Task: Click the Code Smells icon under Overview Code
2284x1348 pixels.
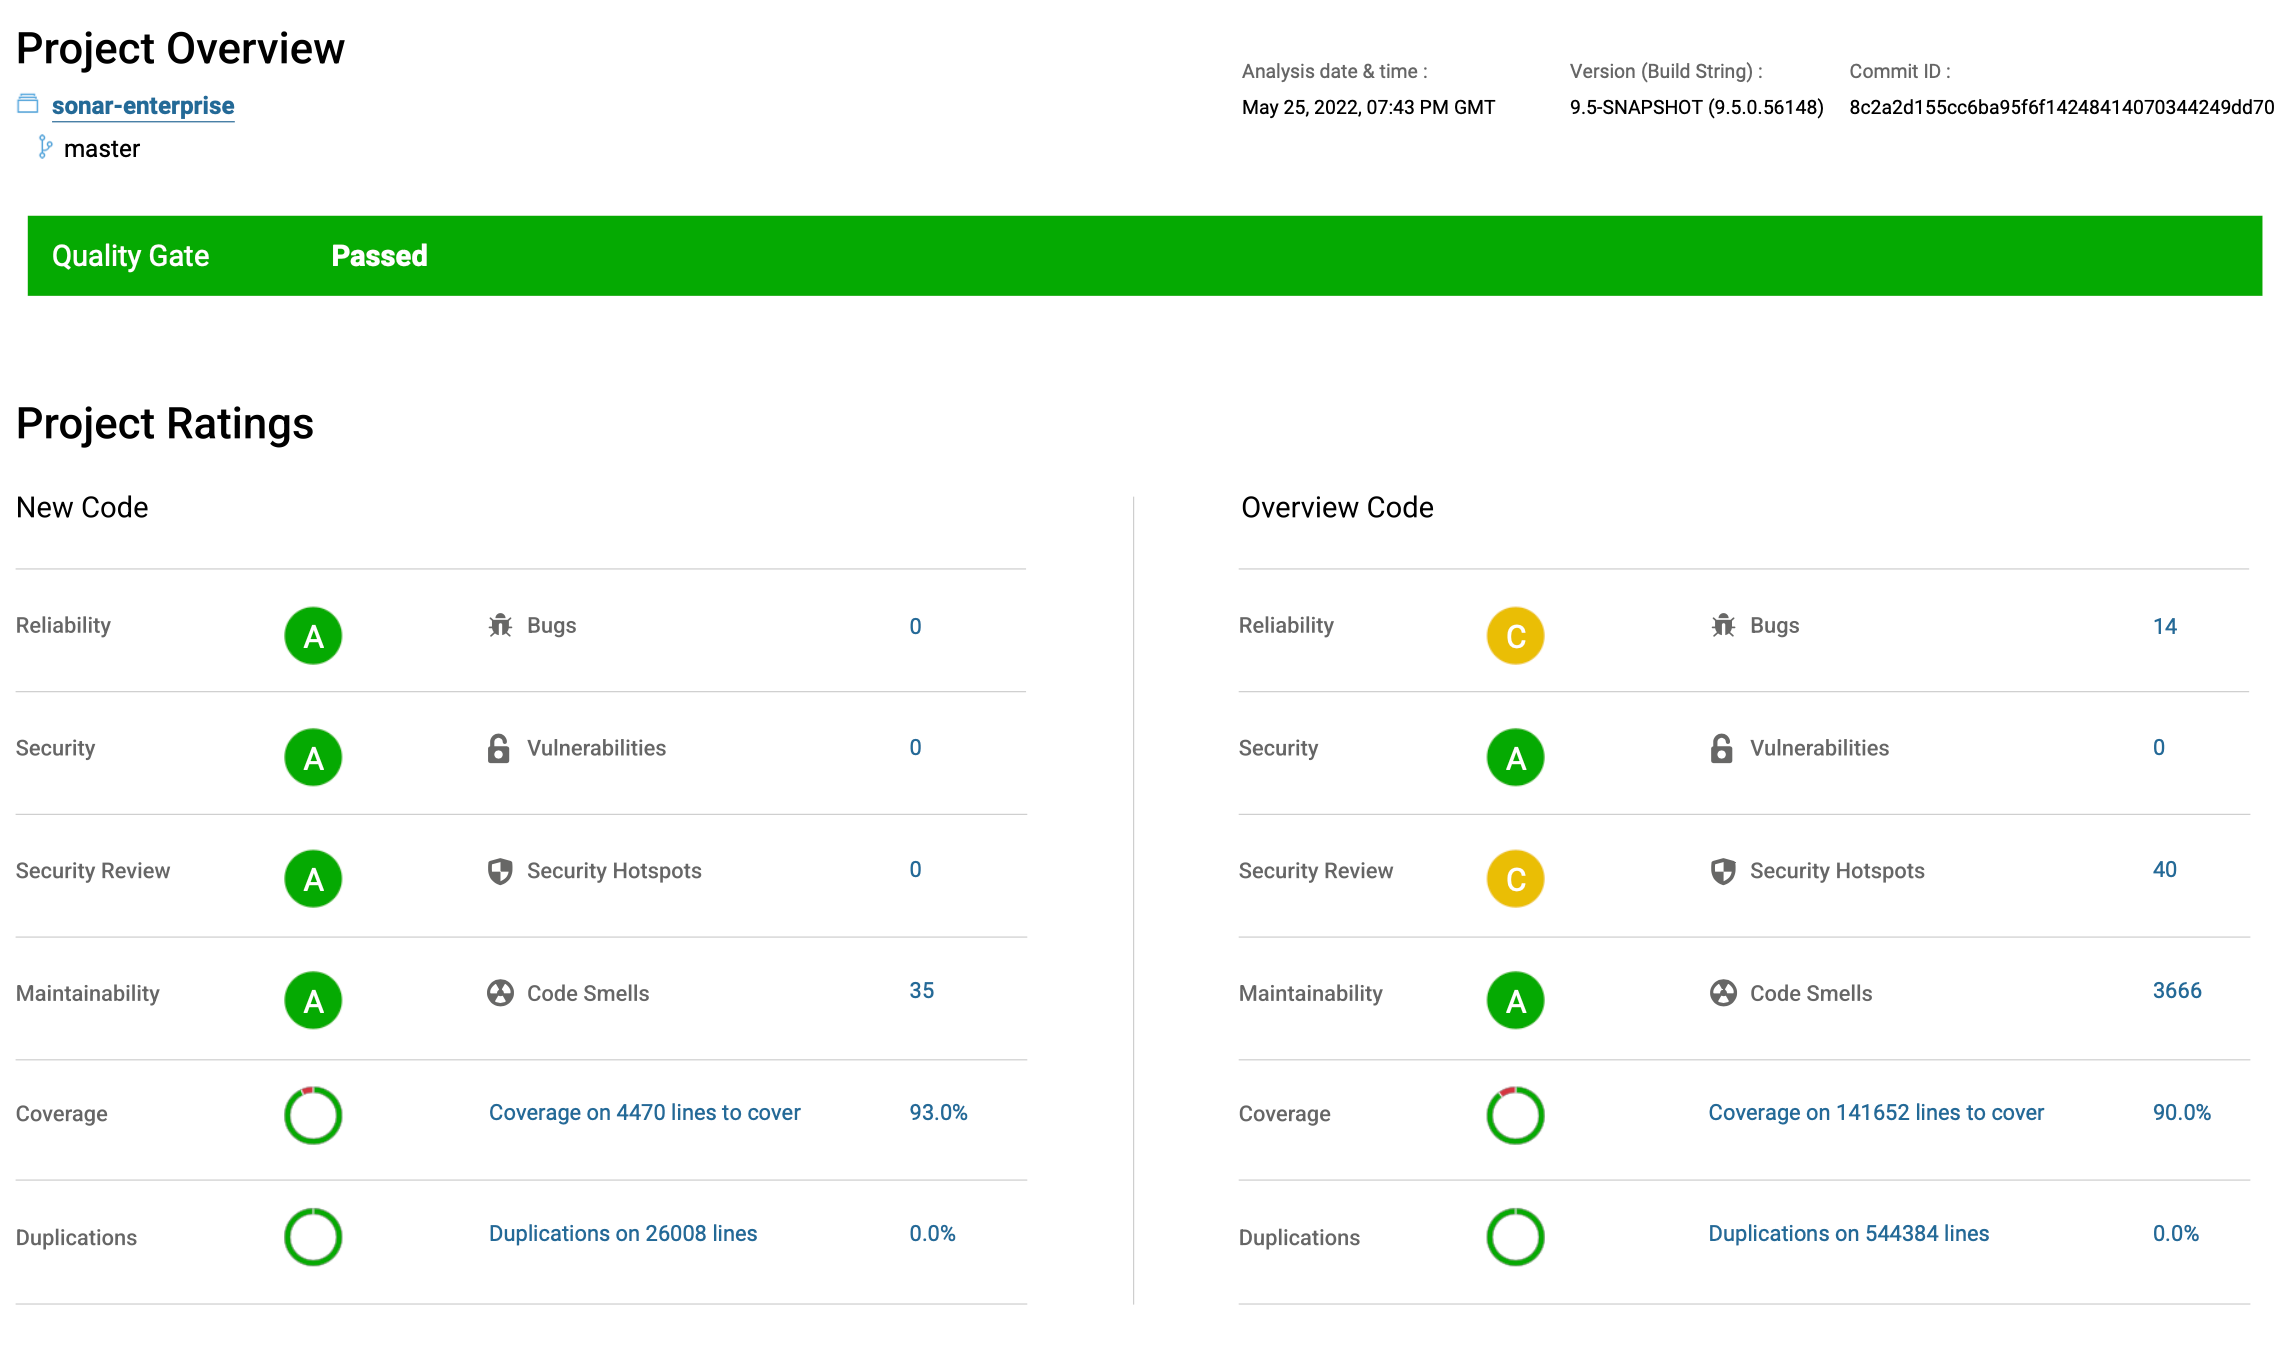Action: point(1723,993)
